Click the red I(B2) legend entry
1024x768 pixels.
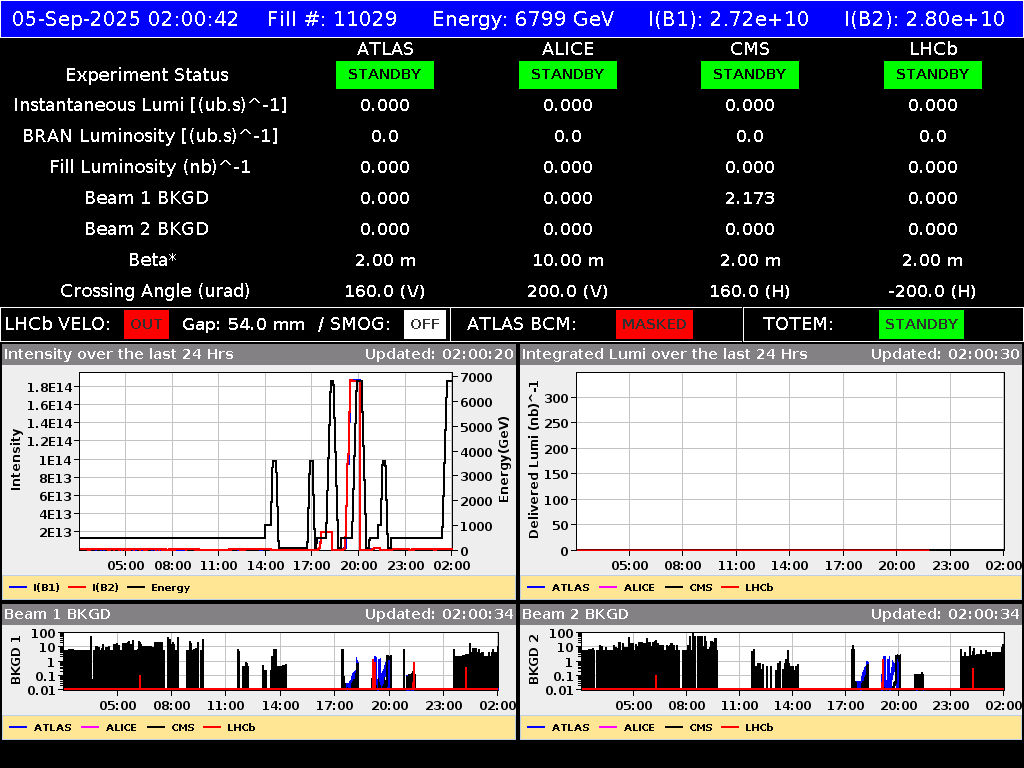point(93,588)
